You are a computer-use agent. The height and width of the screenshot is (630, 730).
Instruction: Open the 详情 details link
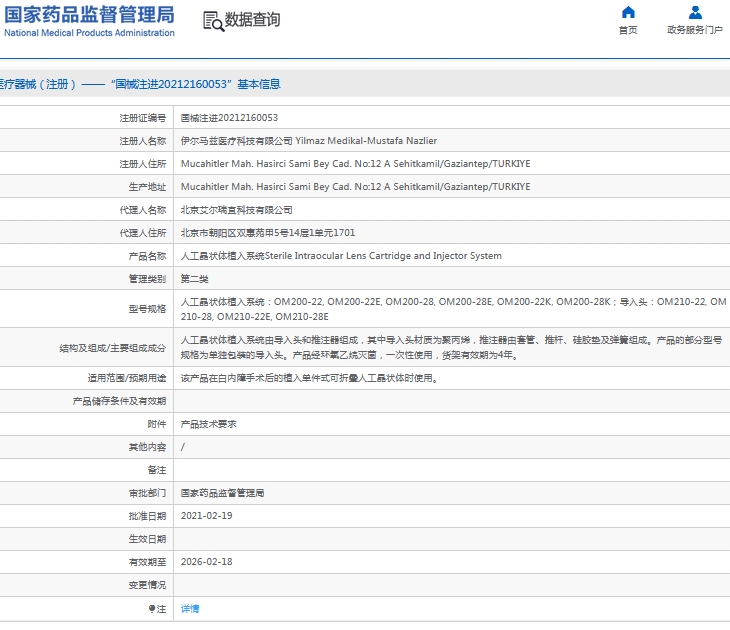[x=190, y=609]
